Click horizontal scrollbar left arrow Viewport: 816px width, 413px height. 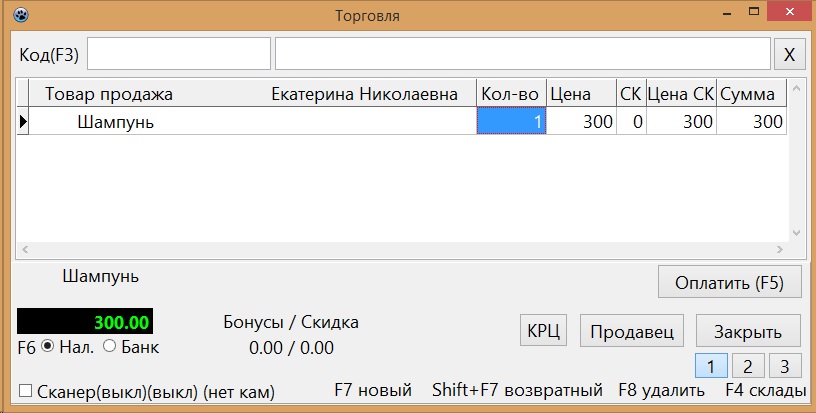pos(24,250)
